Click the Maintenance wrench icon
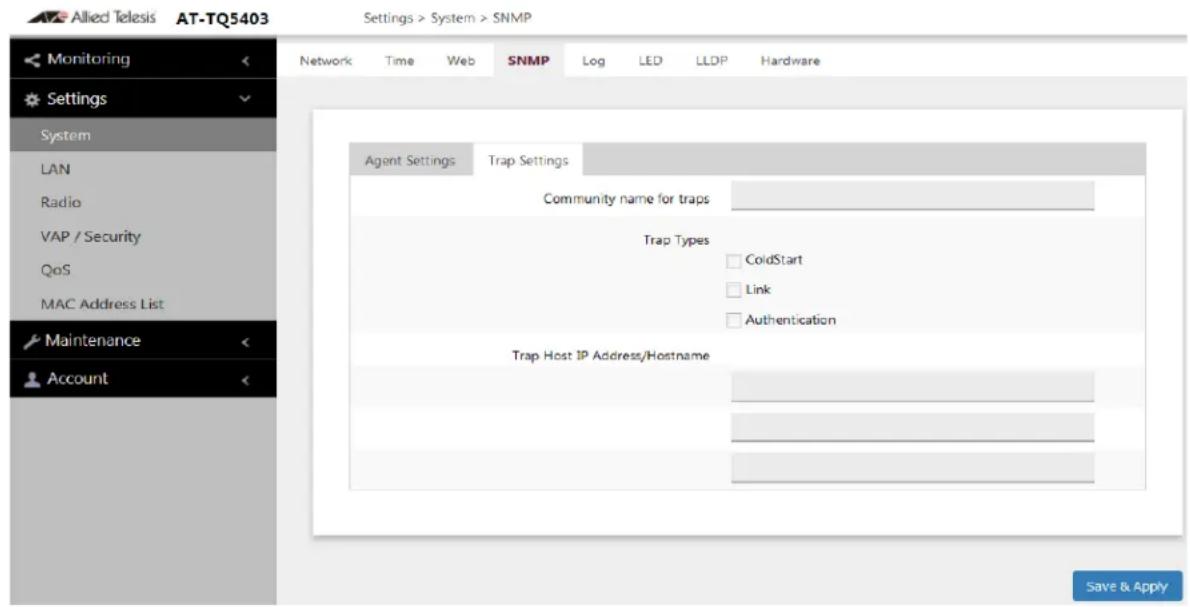The height and width of the screenshot is (607, 1190). [32, 341]
